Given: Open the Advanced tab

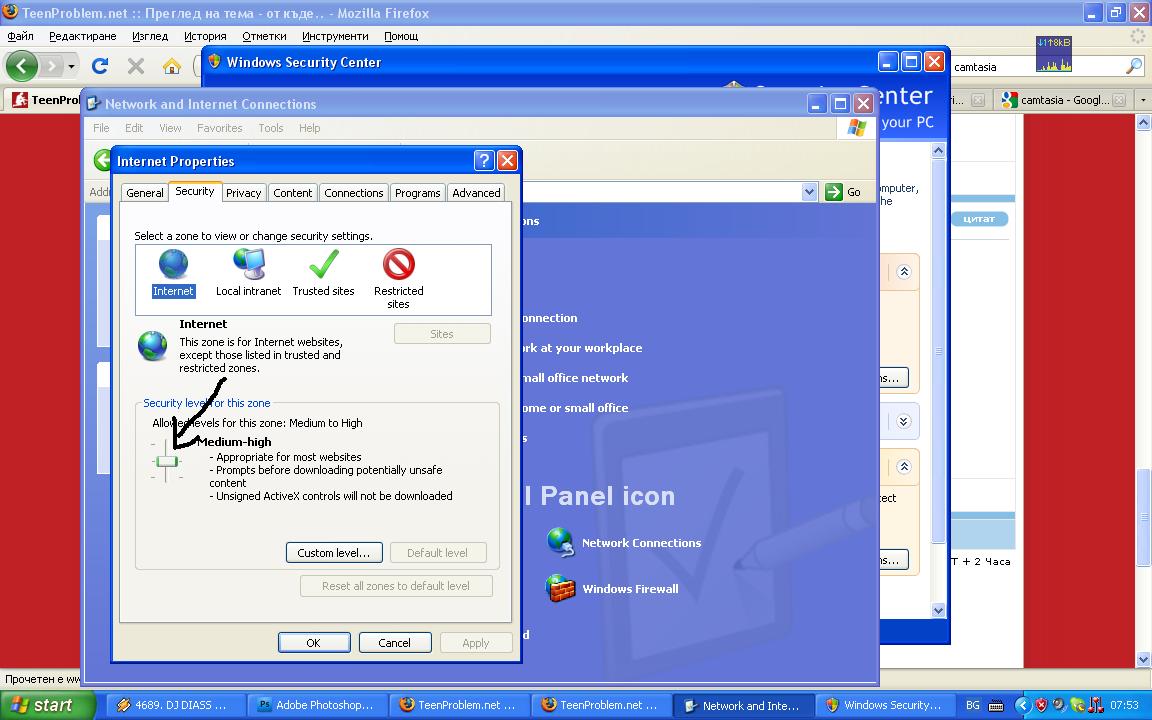Looking at the screenshot, I should [476, 192].
